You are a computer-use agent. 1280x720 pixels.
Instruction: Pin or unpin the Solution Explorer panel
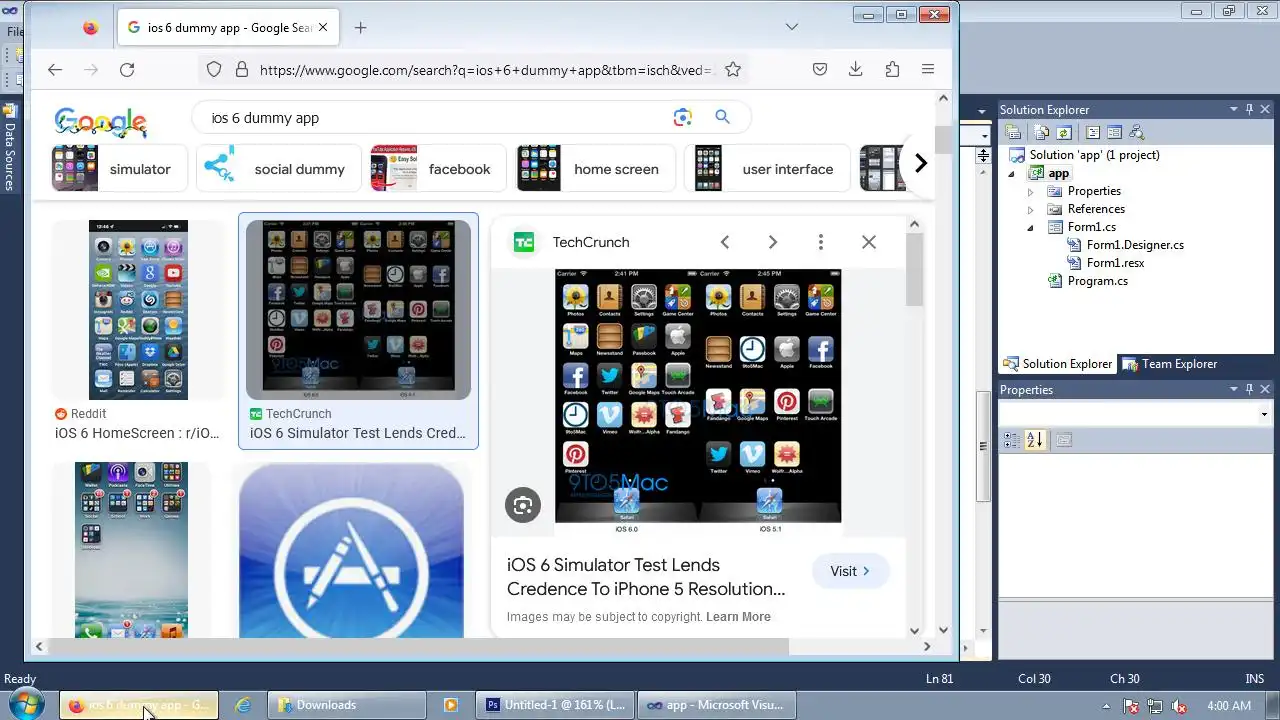[x=1249, y=110]
